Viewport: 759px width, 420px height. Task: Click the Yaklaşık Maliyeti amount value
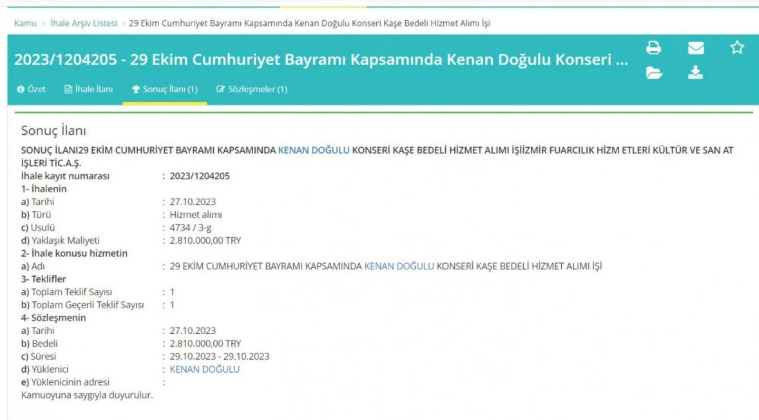(205, 240)
